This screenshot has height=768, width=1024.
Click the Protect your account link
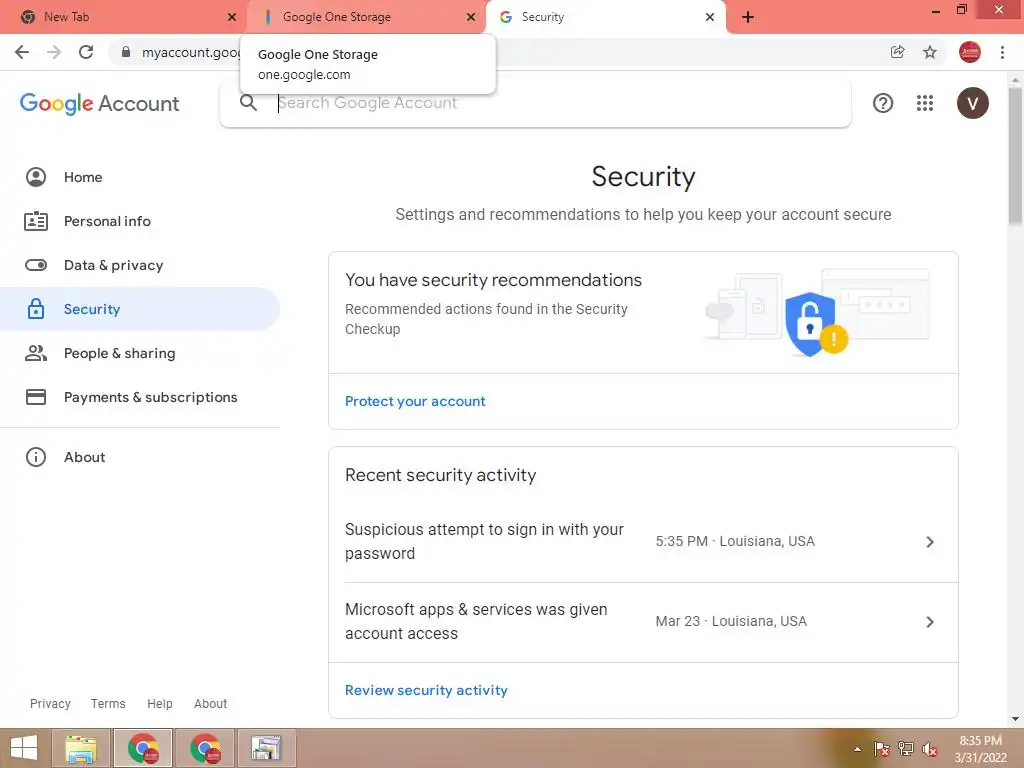[415, 401]
